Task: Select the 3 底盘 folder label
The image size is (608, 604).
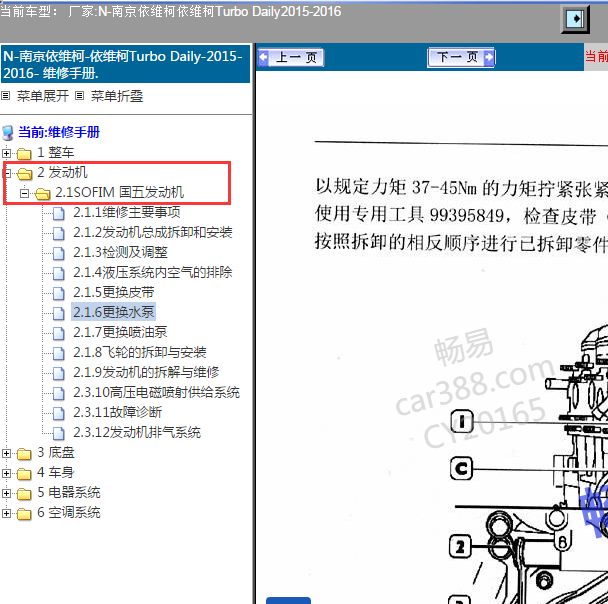Action: coord(56,452)
